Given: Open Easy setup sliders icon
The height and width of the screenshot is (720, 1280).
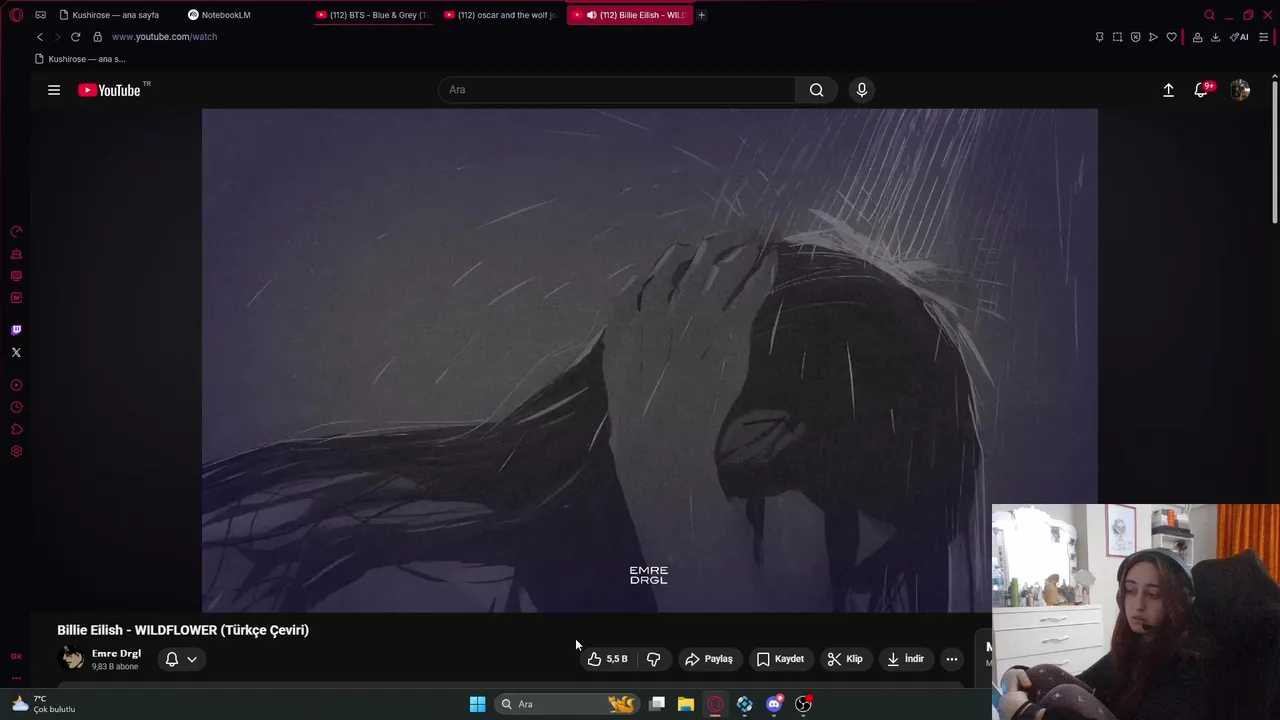Looking at the screenshot, I should [1264, 37].
